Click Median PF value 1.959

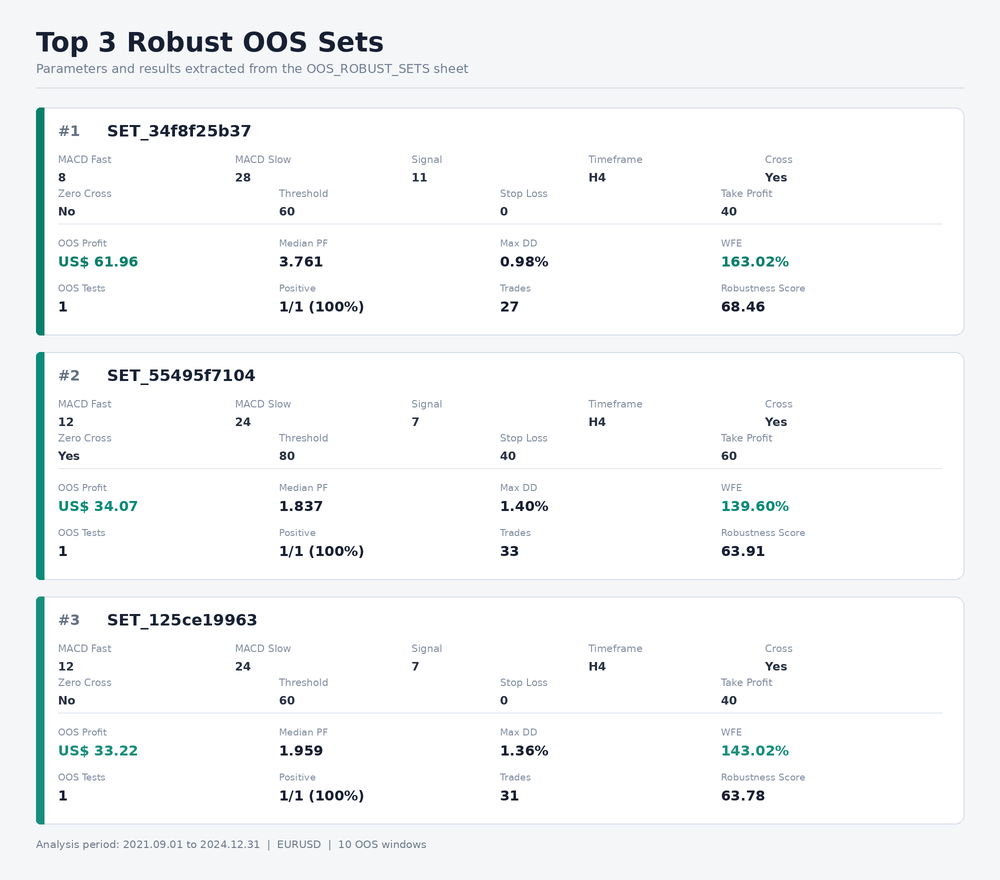(x=301, y=751)
